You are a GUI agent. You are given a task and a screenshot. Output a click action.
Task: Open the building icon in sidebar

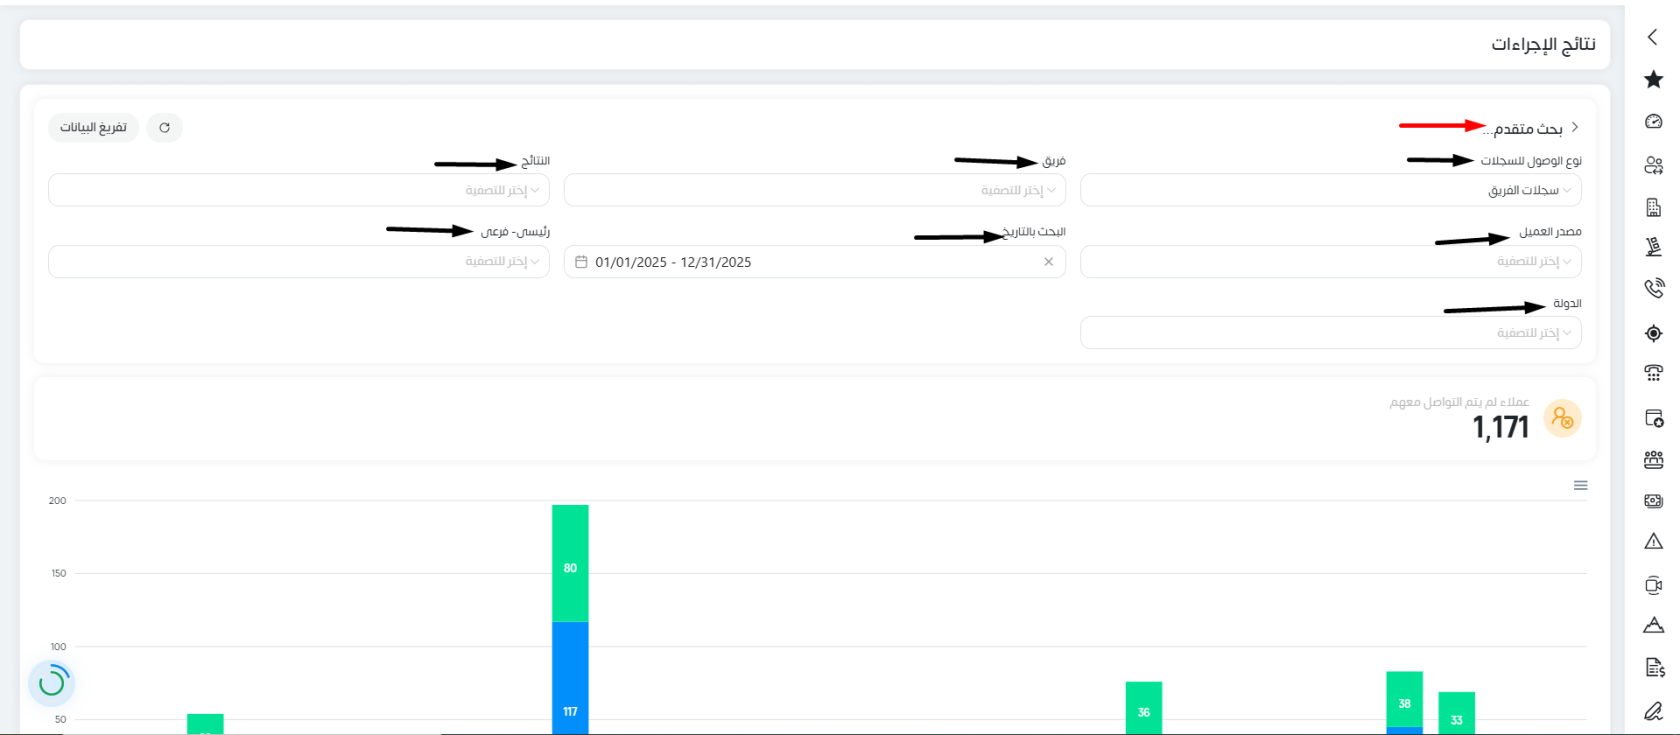point(1653,207)
